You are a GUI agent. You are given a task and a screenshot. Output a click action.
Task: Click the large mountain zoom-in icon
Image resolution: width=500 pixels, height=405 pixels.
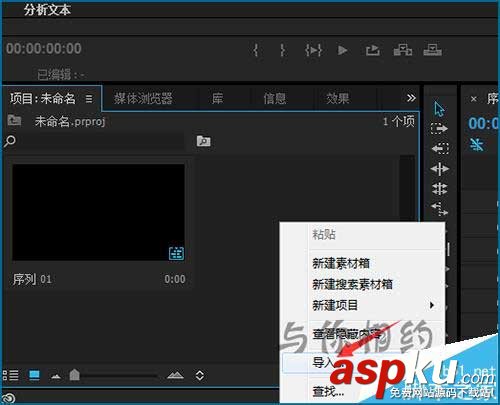(175, 375)
